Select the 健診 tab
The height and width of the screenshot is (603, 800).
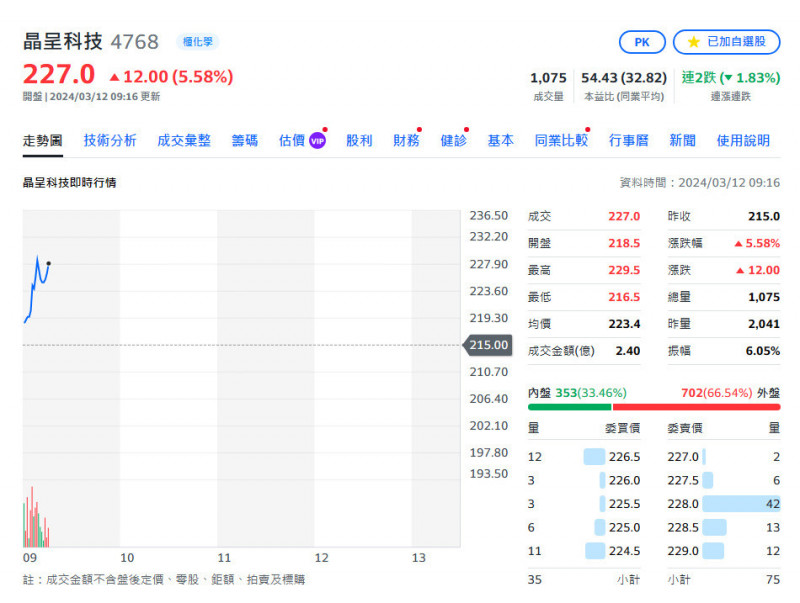click(454, 140)
